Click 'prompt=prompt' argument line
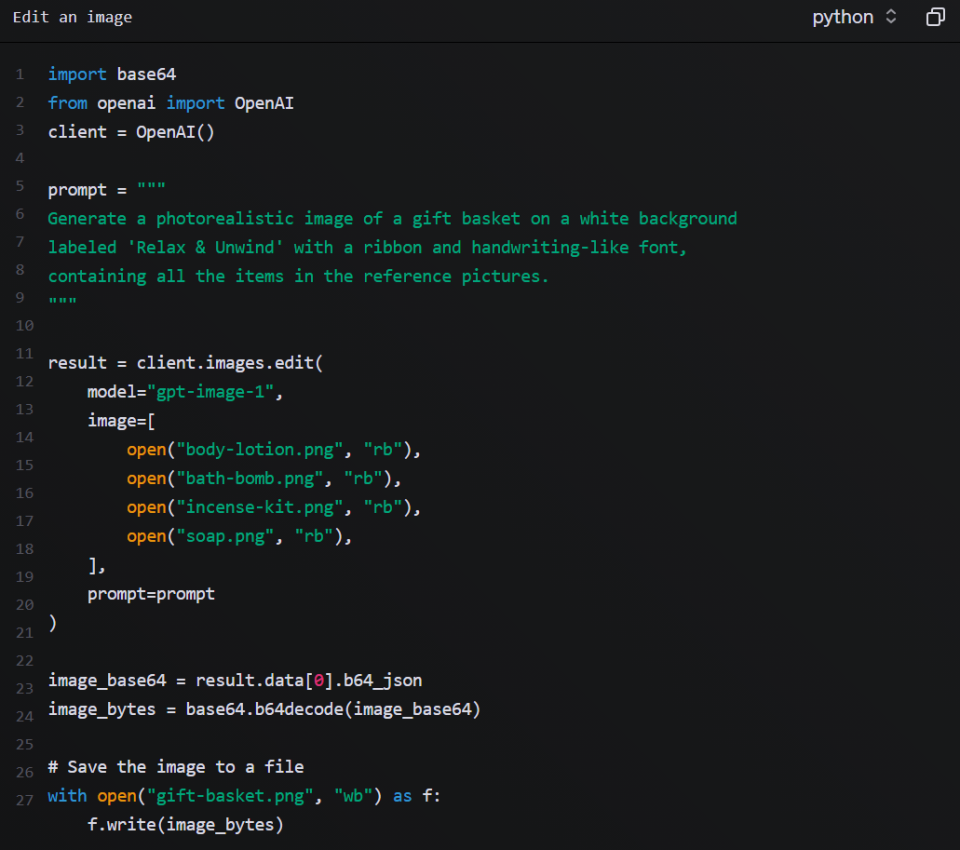This screenshot has width=960, height=850. [x=151, y=594]
